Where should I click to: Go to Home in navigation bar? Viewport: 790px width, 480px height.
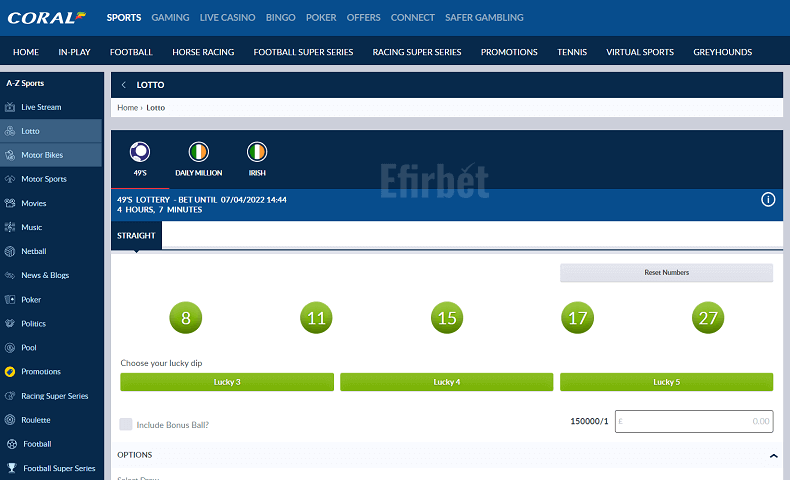click(26, 52)
